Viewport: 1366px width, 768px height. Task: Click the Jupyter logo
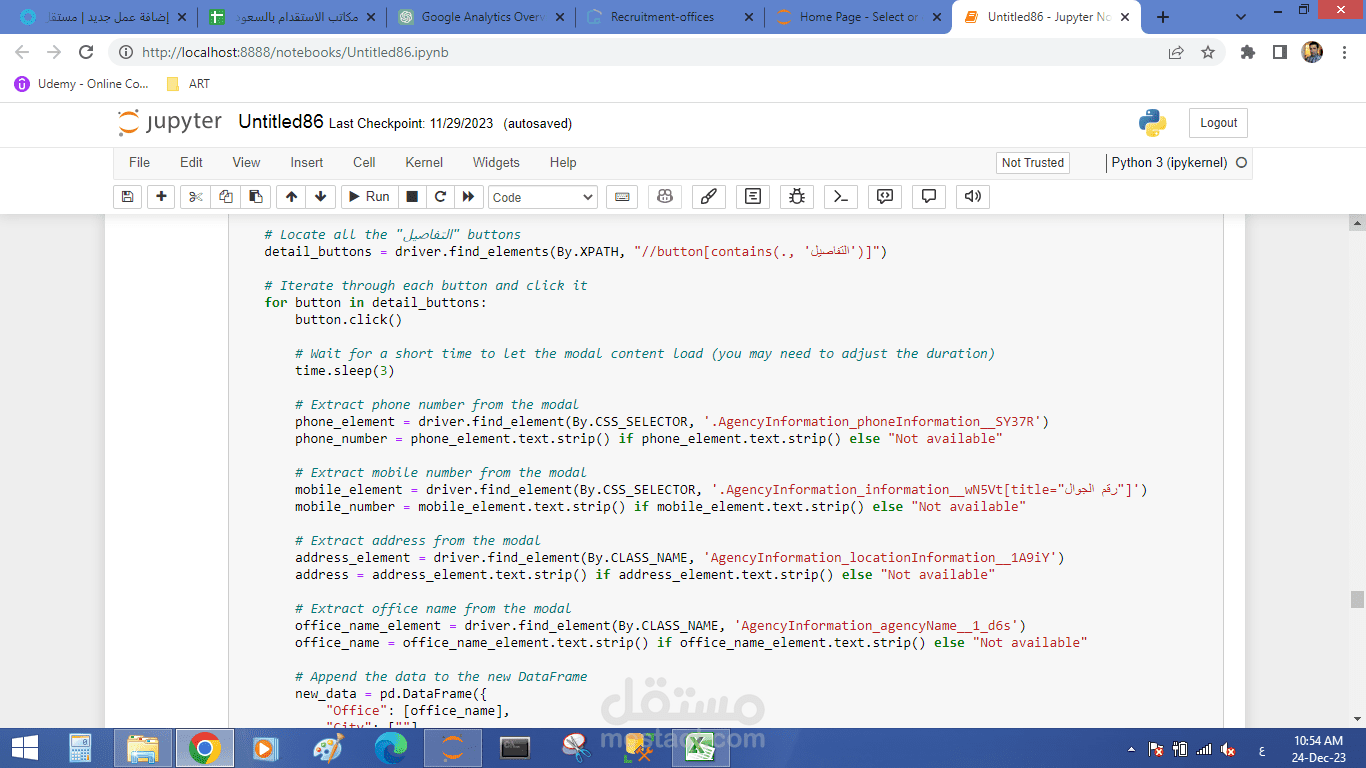click(170, 122)
